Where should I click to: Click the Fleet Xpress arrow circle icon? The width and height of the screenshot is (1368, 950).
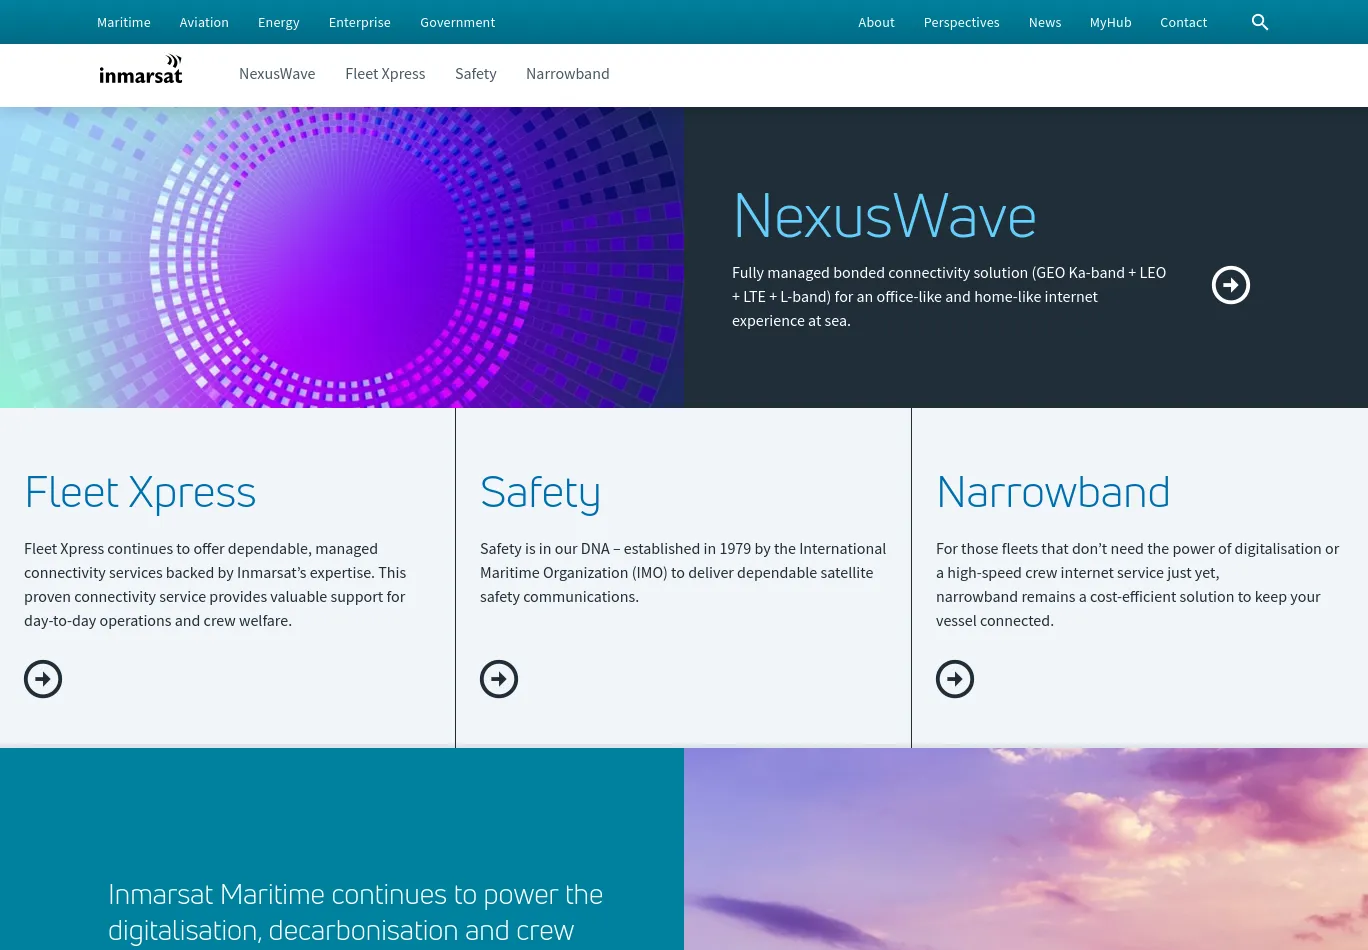(x=43, y=679)
